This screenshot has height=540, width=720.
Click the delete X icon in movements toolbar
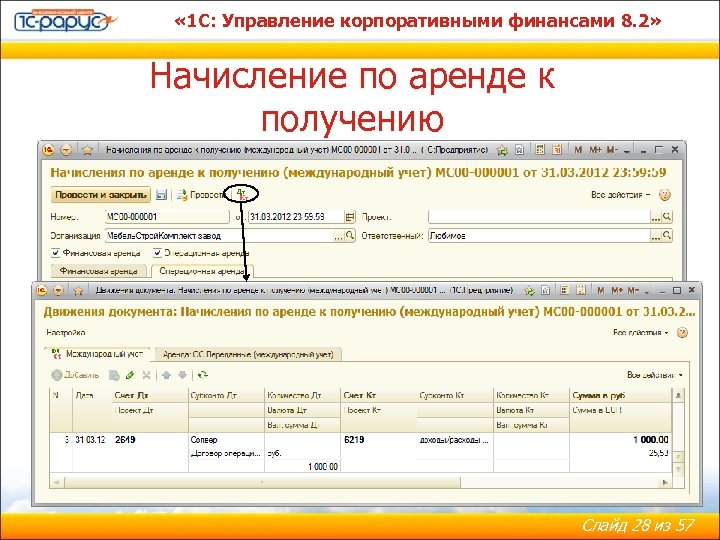[x=146, y=375]
